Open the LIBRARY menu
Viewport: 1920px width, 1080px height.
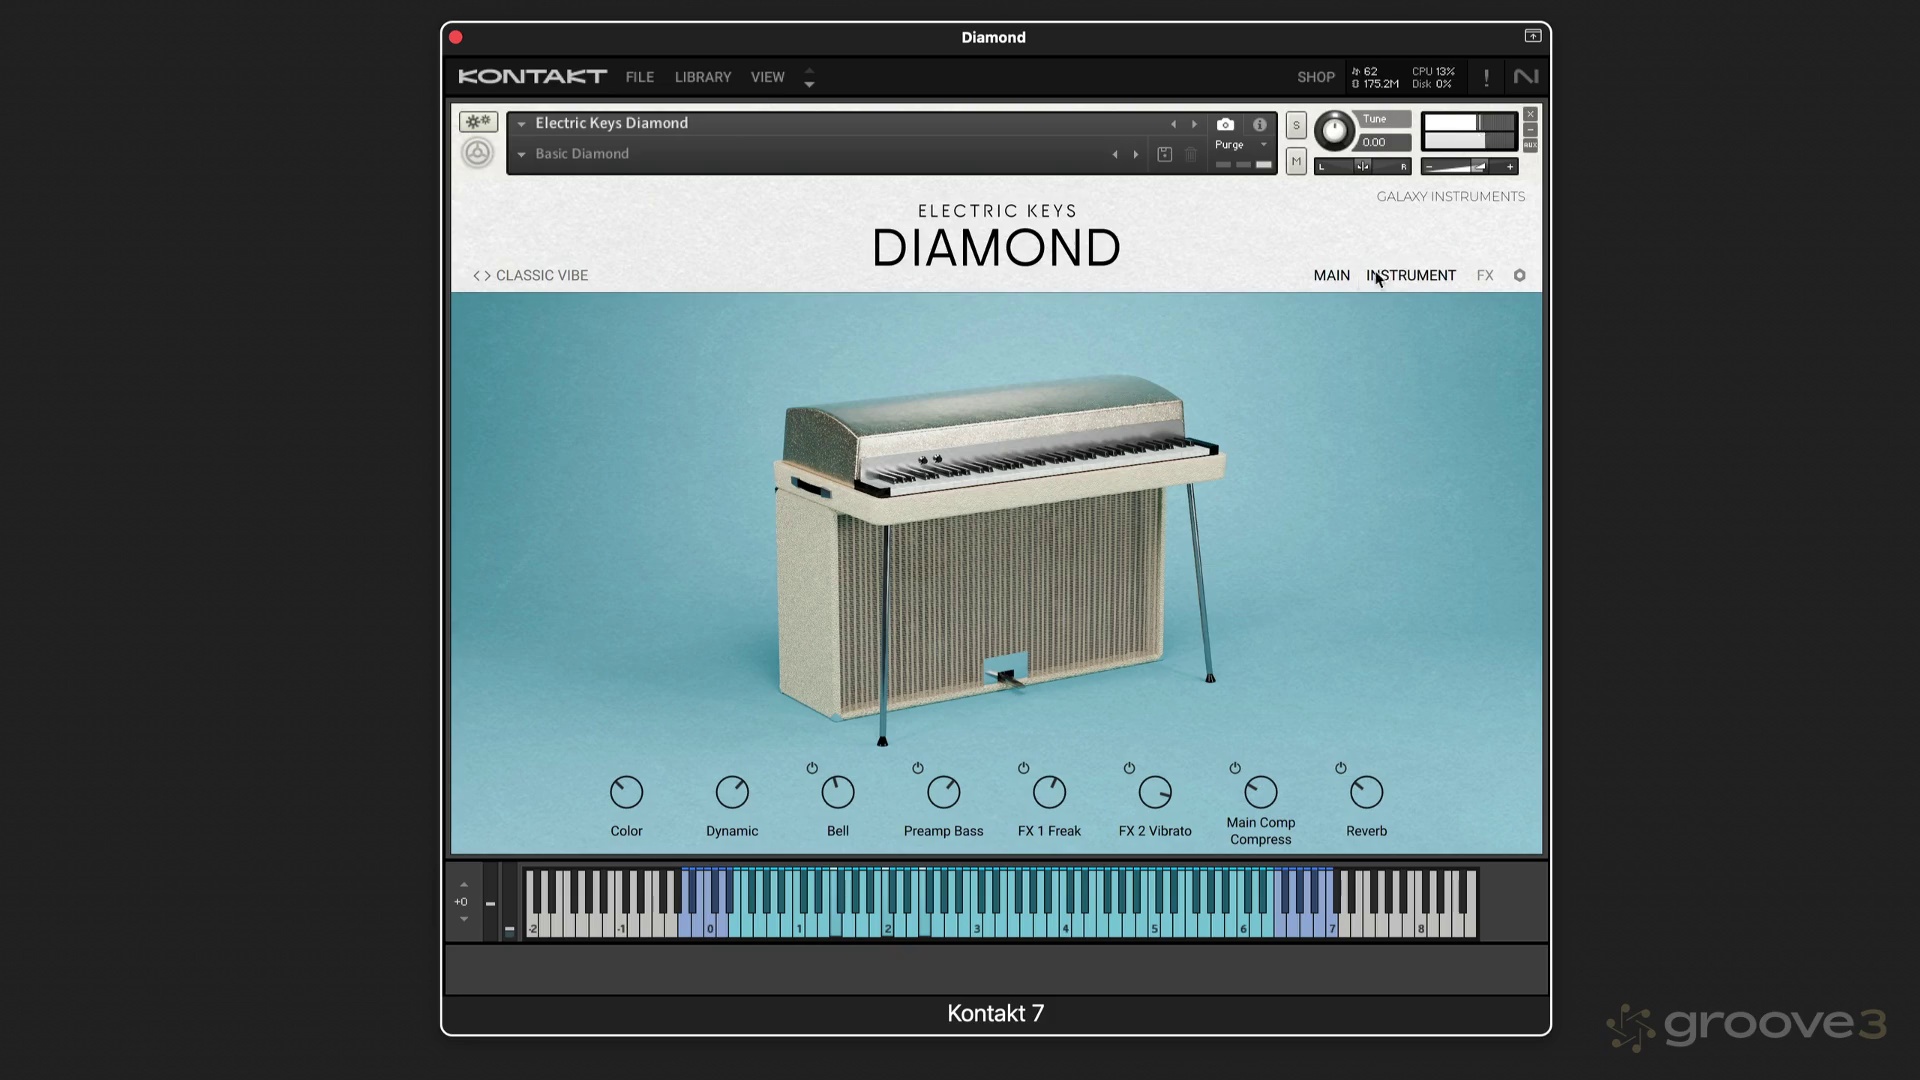(703, 77)
